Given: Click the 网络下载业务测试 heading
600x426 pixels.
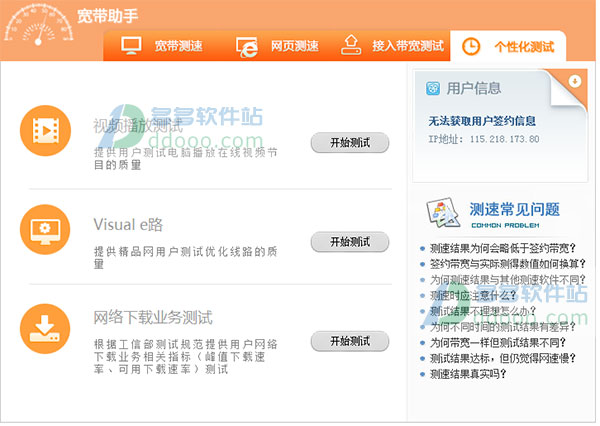Looking at the screenshot, I should tap(153, 317).
